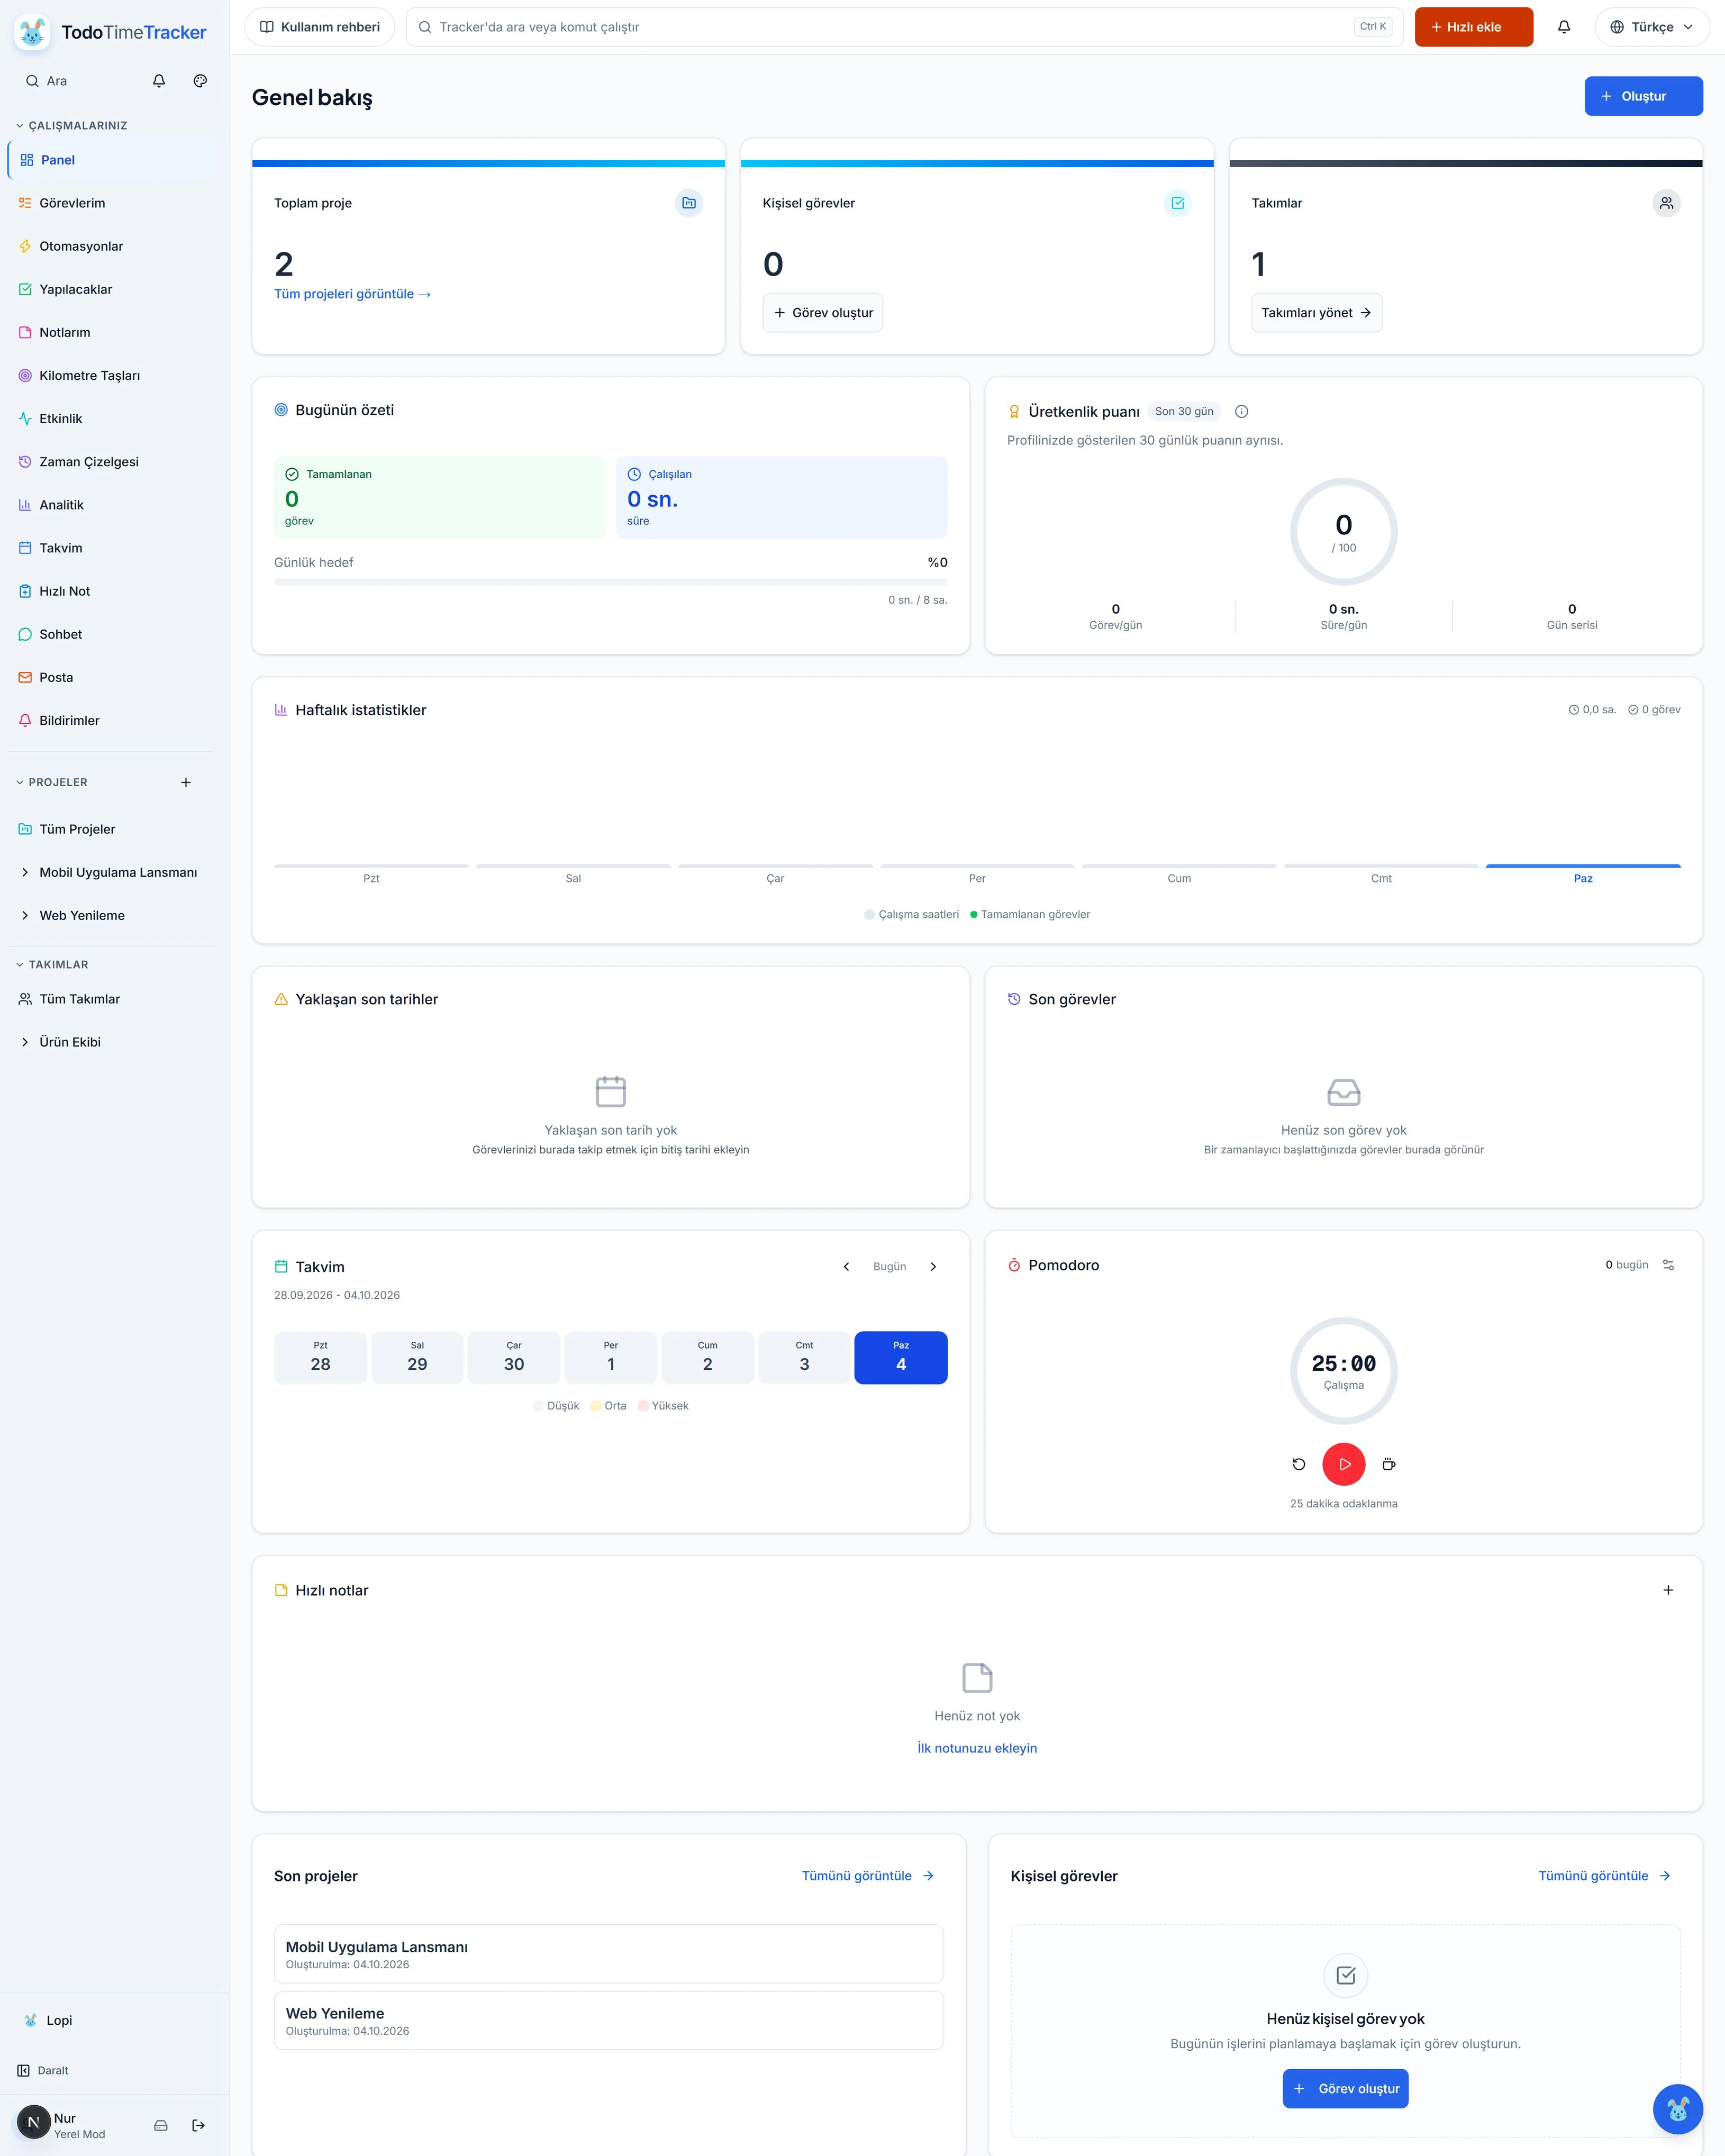Click the Hızlı ekle button
This screenshot has width=1725, height=2156.
pyautogui.click(x=1473, y=27)
